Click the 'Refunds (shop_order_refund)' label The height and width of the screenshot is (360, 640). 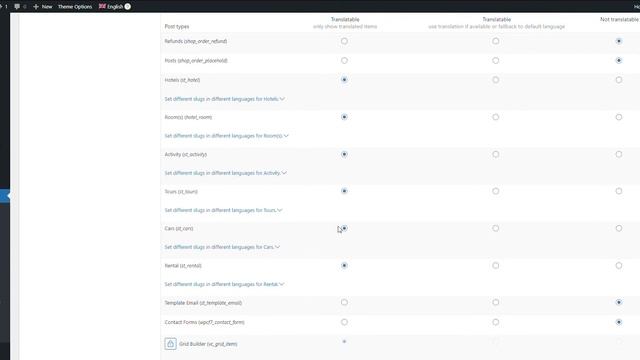[196, 41]
